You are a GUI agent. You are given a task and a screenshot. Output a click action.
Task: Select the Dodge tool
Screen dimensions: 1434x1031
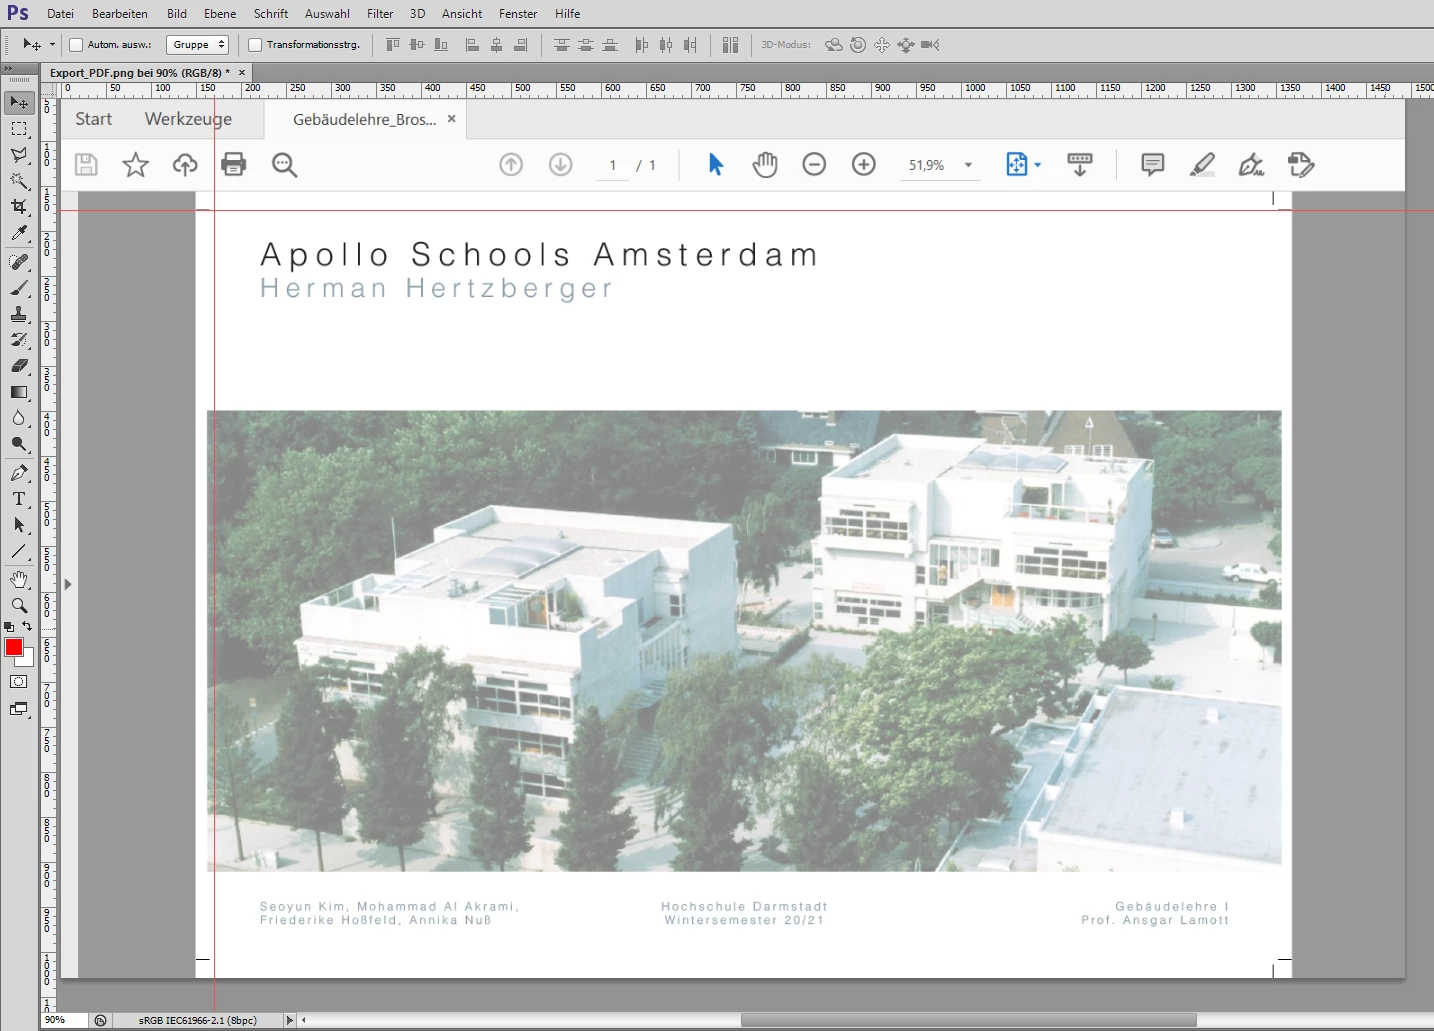(x=19, y=444)
